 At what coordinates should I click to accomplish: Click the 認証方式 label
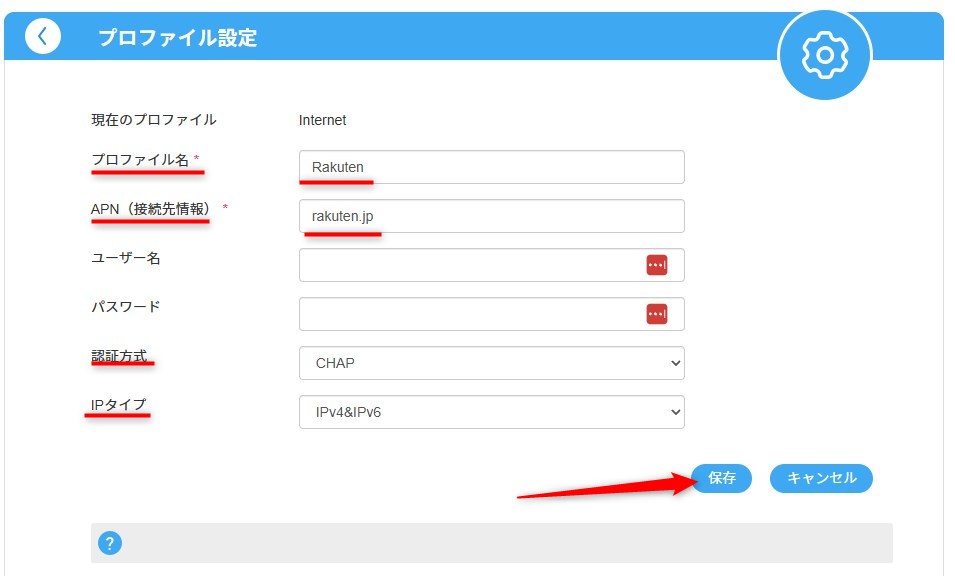point(119,355)
